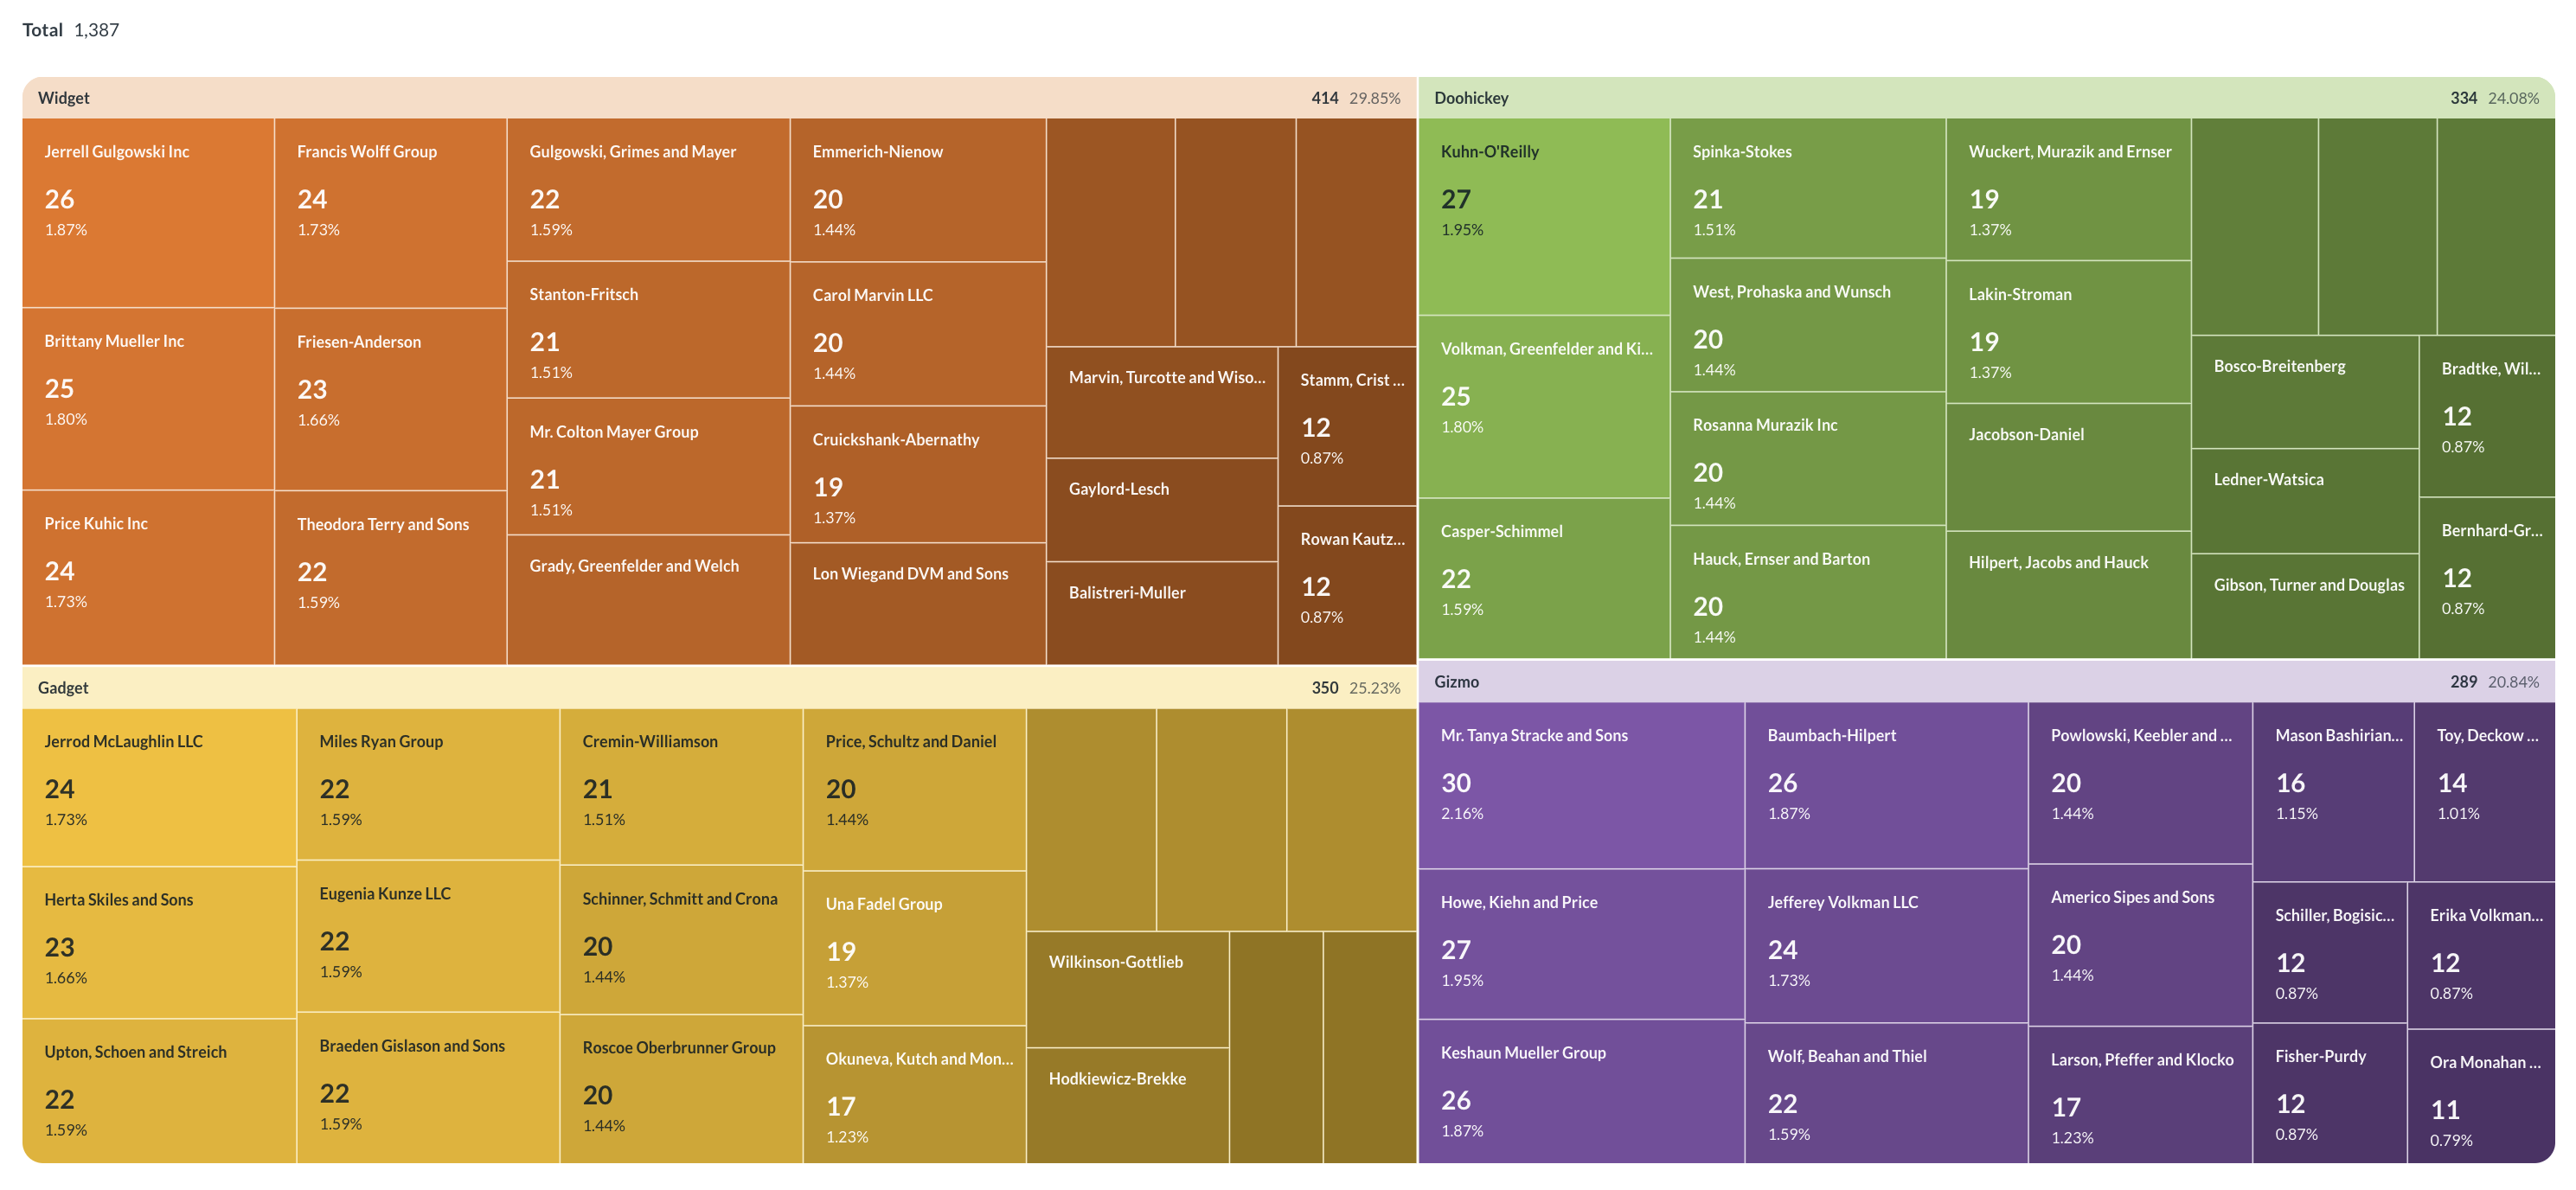Click the Widget category header

pyautogui.click(x=719, y=98)
